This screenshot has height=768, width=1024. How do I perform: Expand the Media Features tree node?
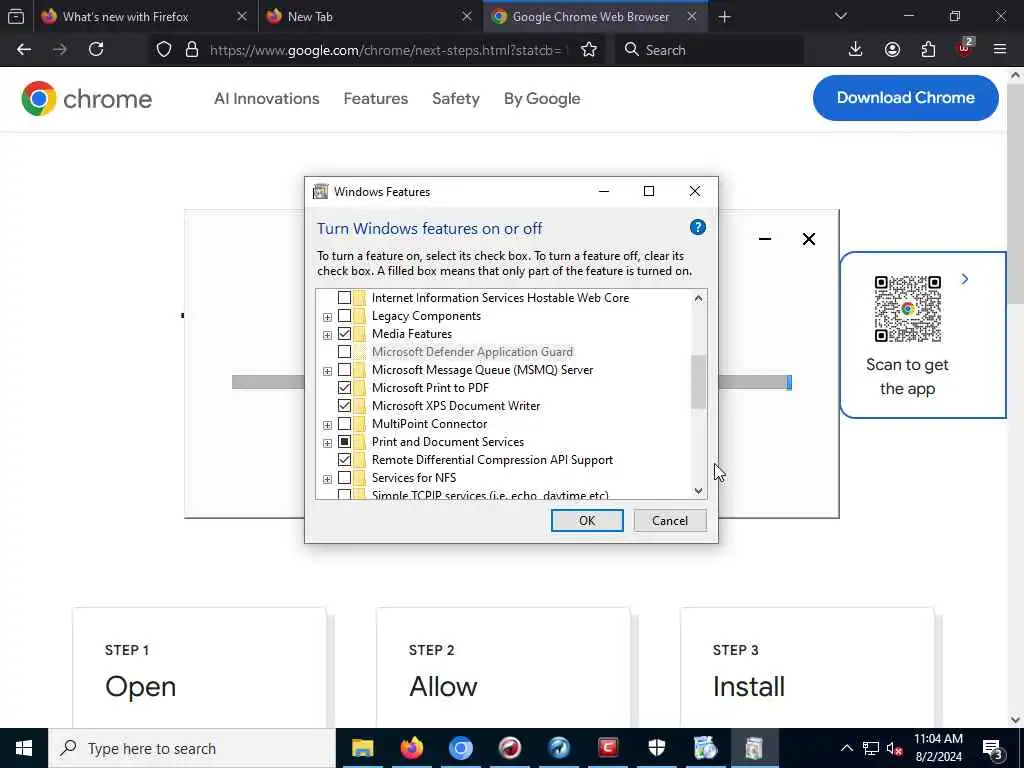point(327,335)
